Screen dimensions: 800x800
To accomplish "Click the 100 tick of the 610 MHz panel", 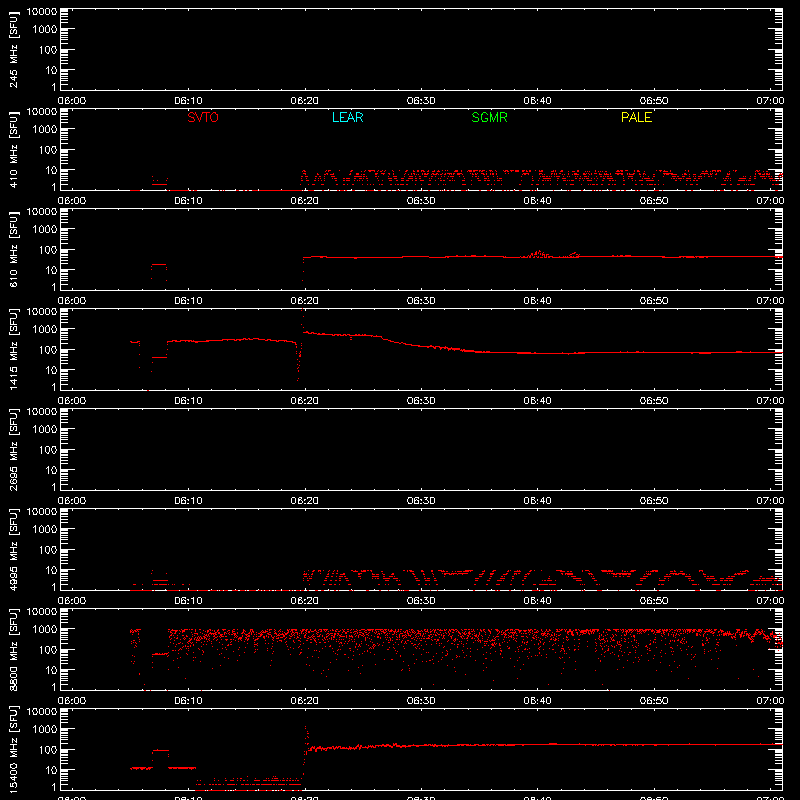I will coord(48,250).
